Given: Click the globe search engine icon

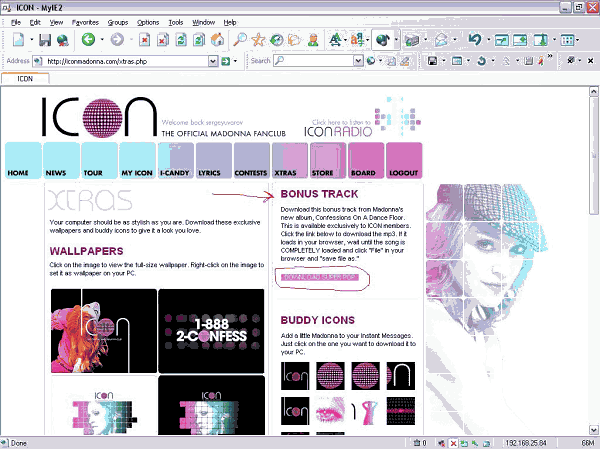Looking at the screenshot, I should (x=371, y=61).
